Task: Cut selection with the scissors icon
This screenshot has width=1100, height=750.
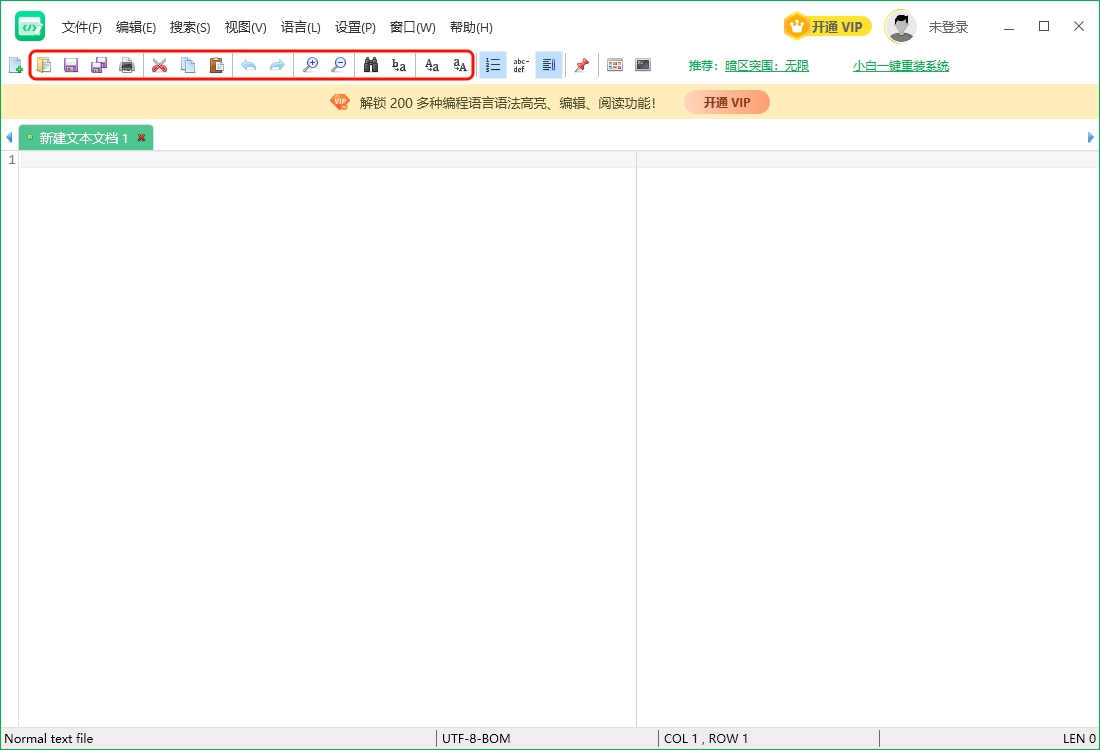Action: pyautogui.click(x=159, y=66)
